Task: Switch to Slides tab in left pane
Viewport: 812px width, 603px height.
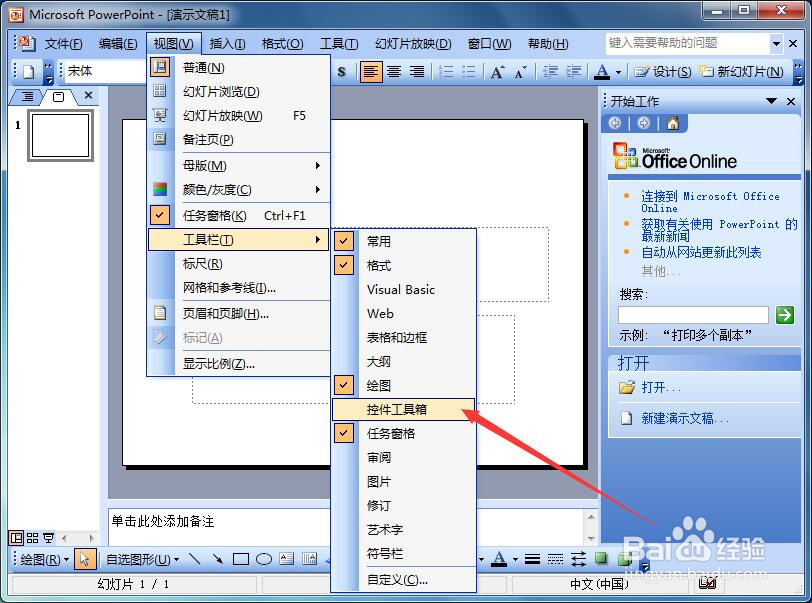Action: click(x=59, y=97)
